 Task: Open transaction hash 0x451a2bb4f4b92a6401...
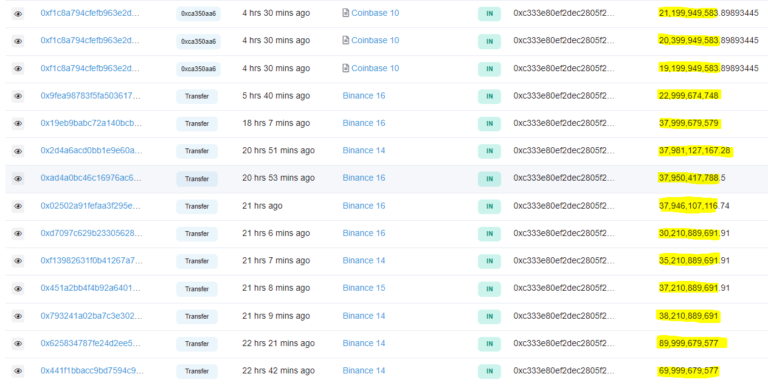tap(90, 288)
